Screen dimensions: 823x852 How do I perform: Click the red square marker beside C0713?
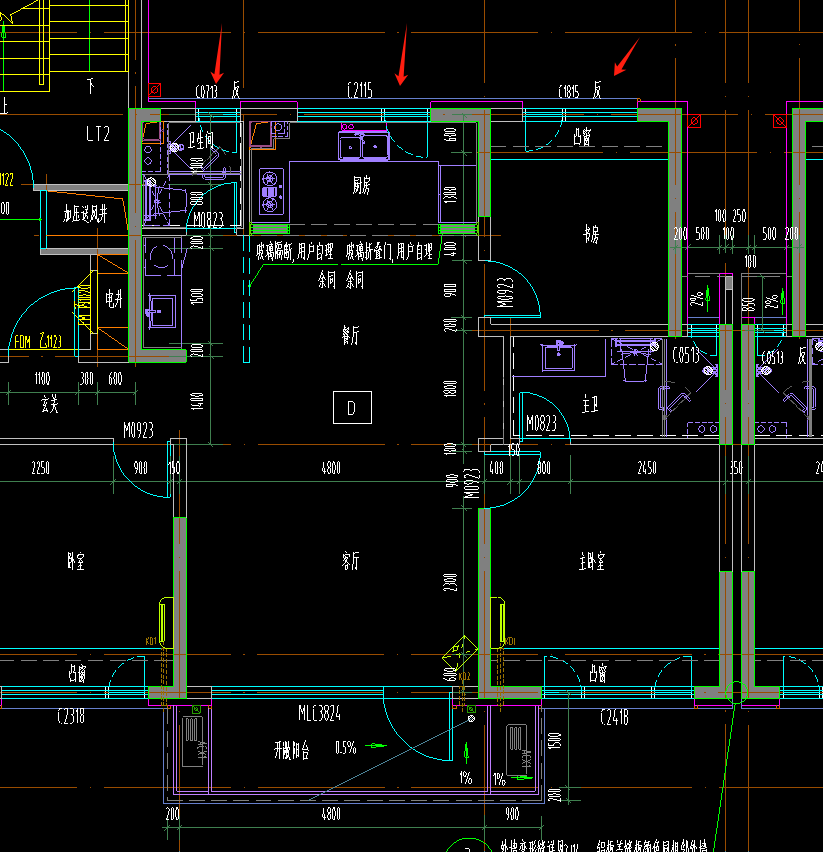point(154,90)
